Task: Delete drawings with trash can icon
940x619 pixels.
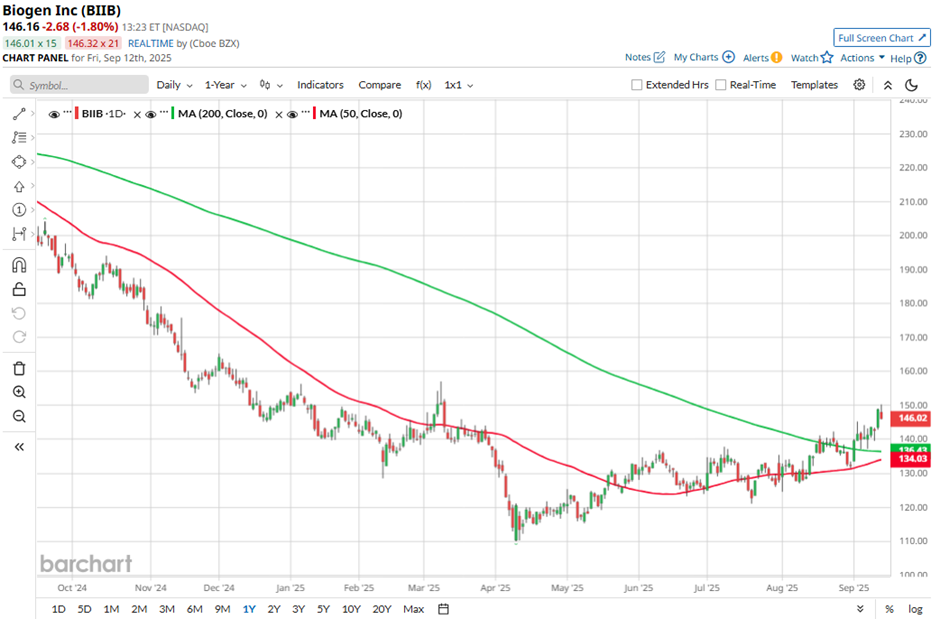Action: [x=19, y=369]
